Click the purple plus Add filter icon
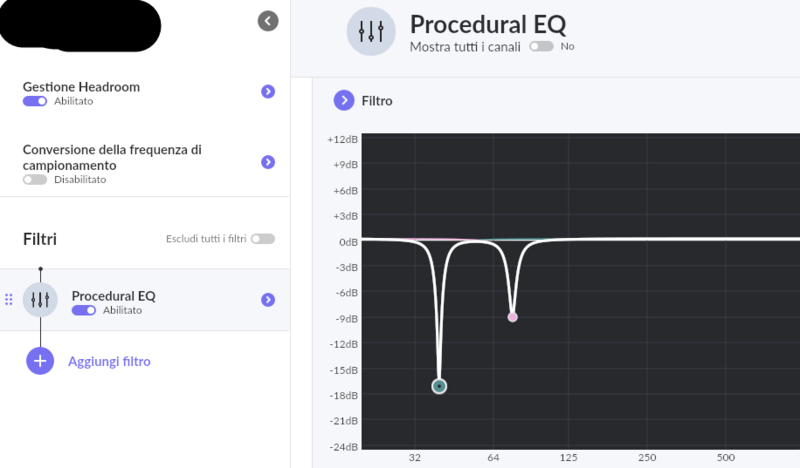 [x=40, y=361]
